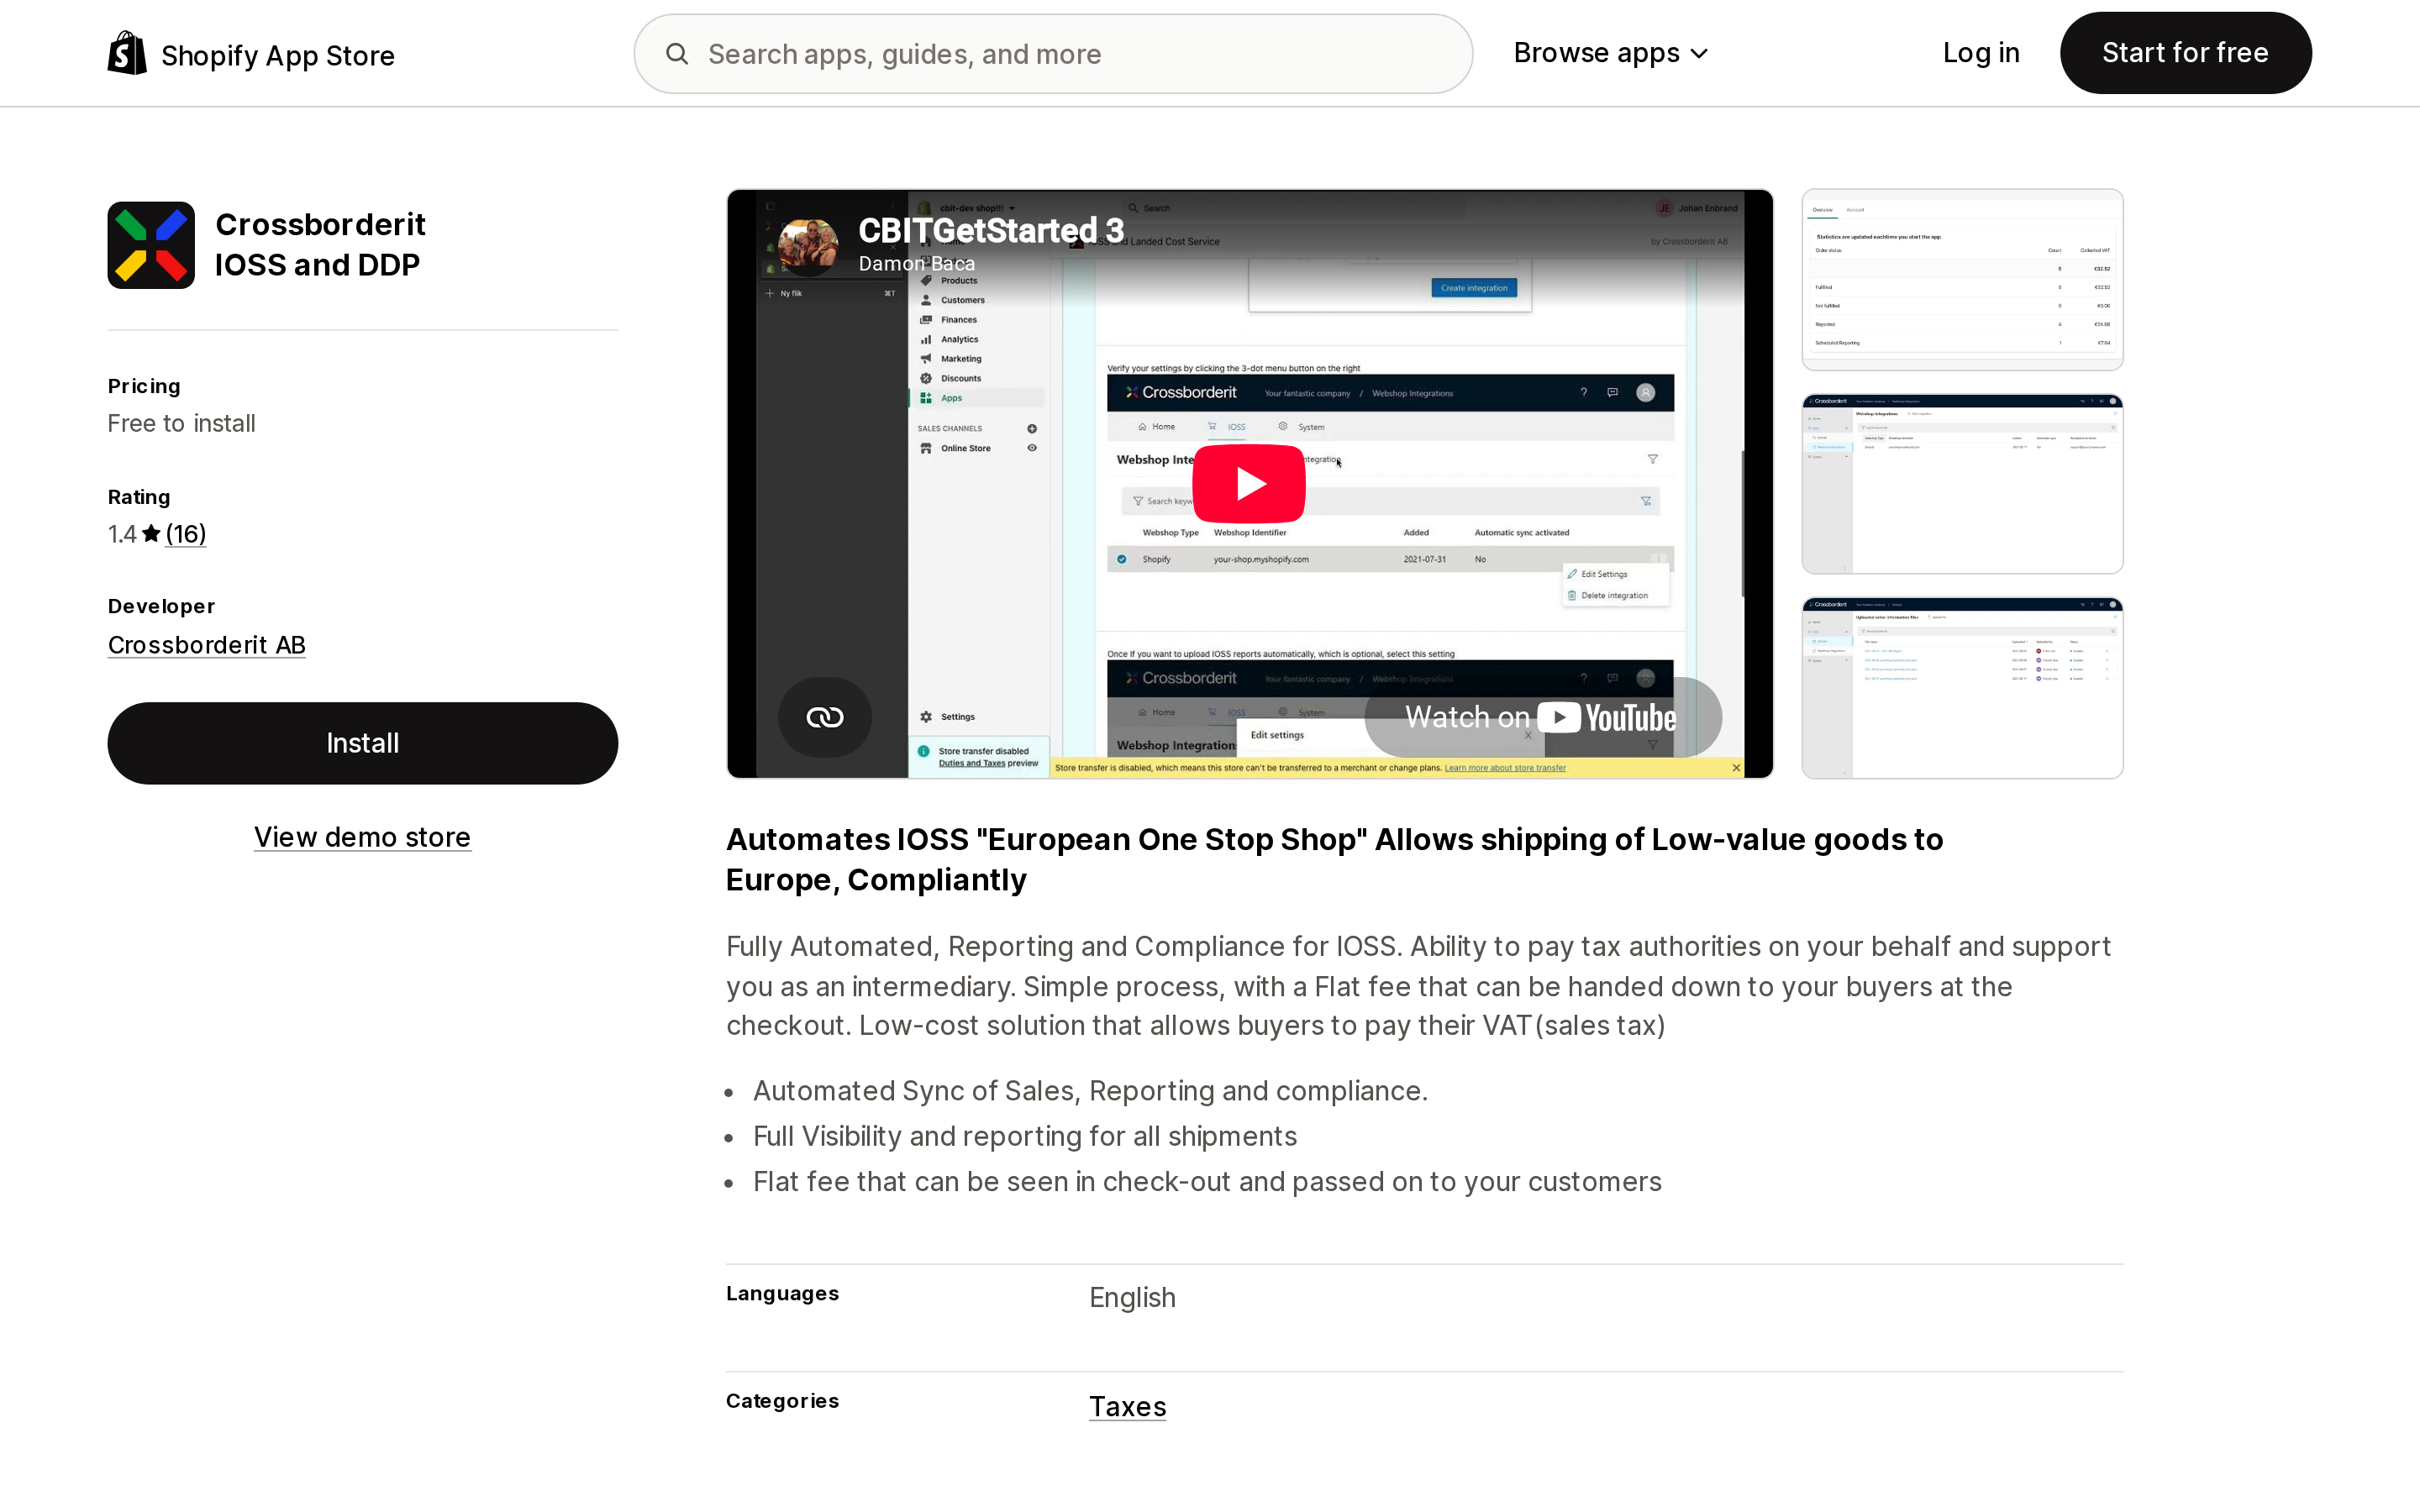Click Full Visibility and reporting bullet
Image resolution: width=2420 pixels, height=1512 pixels.
click(x=1025, y=1136)
